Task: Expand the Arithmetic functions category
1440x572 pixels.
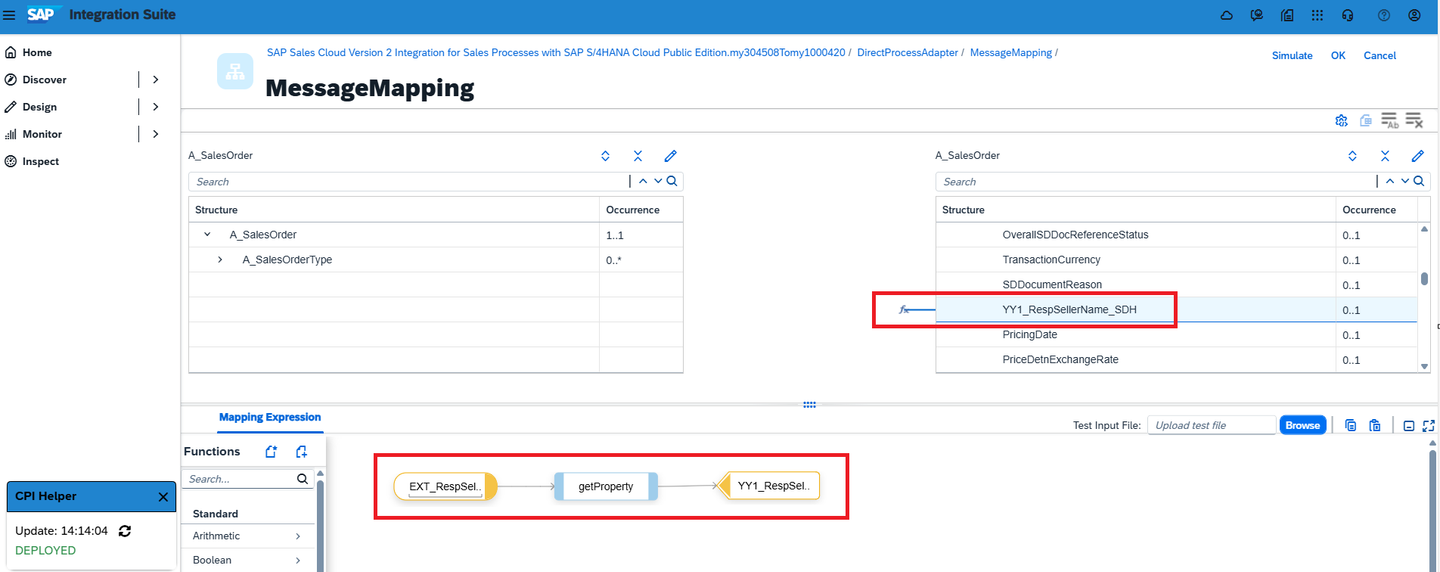Action: click(298, 536)
